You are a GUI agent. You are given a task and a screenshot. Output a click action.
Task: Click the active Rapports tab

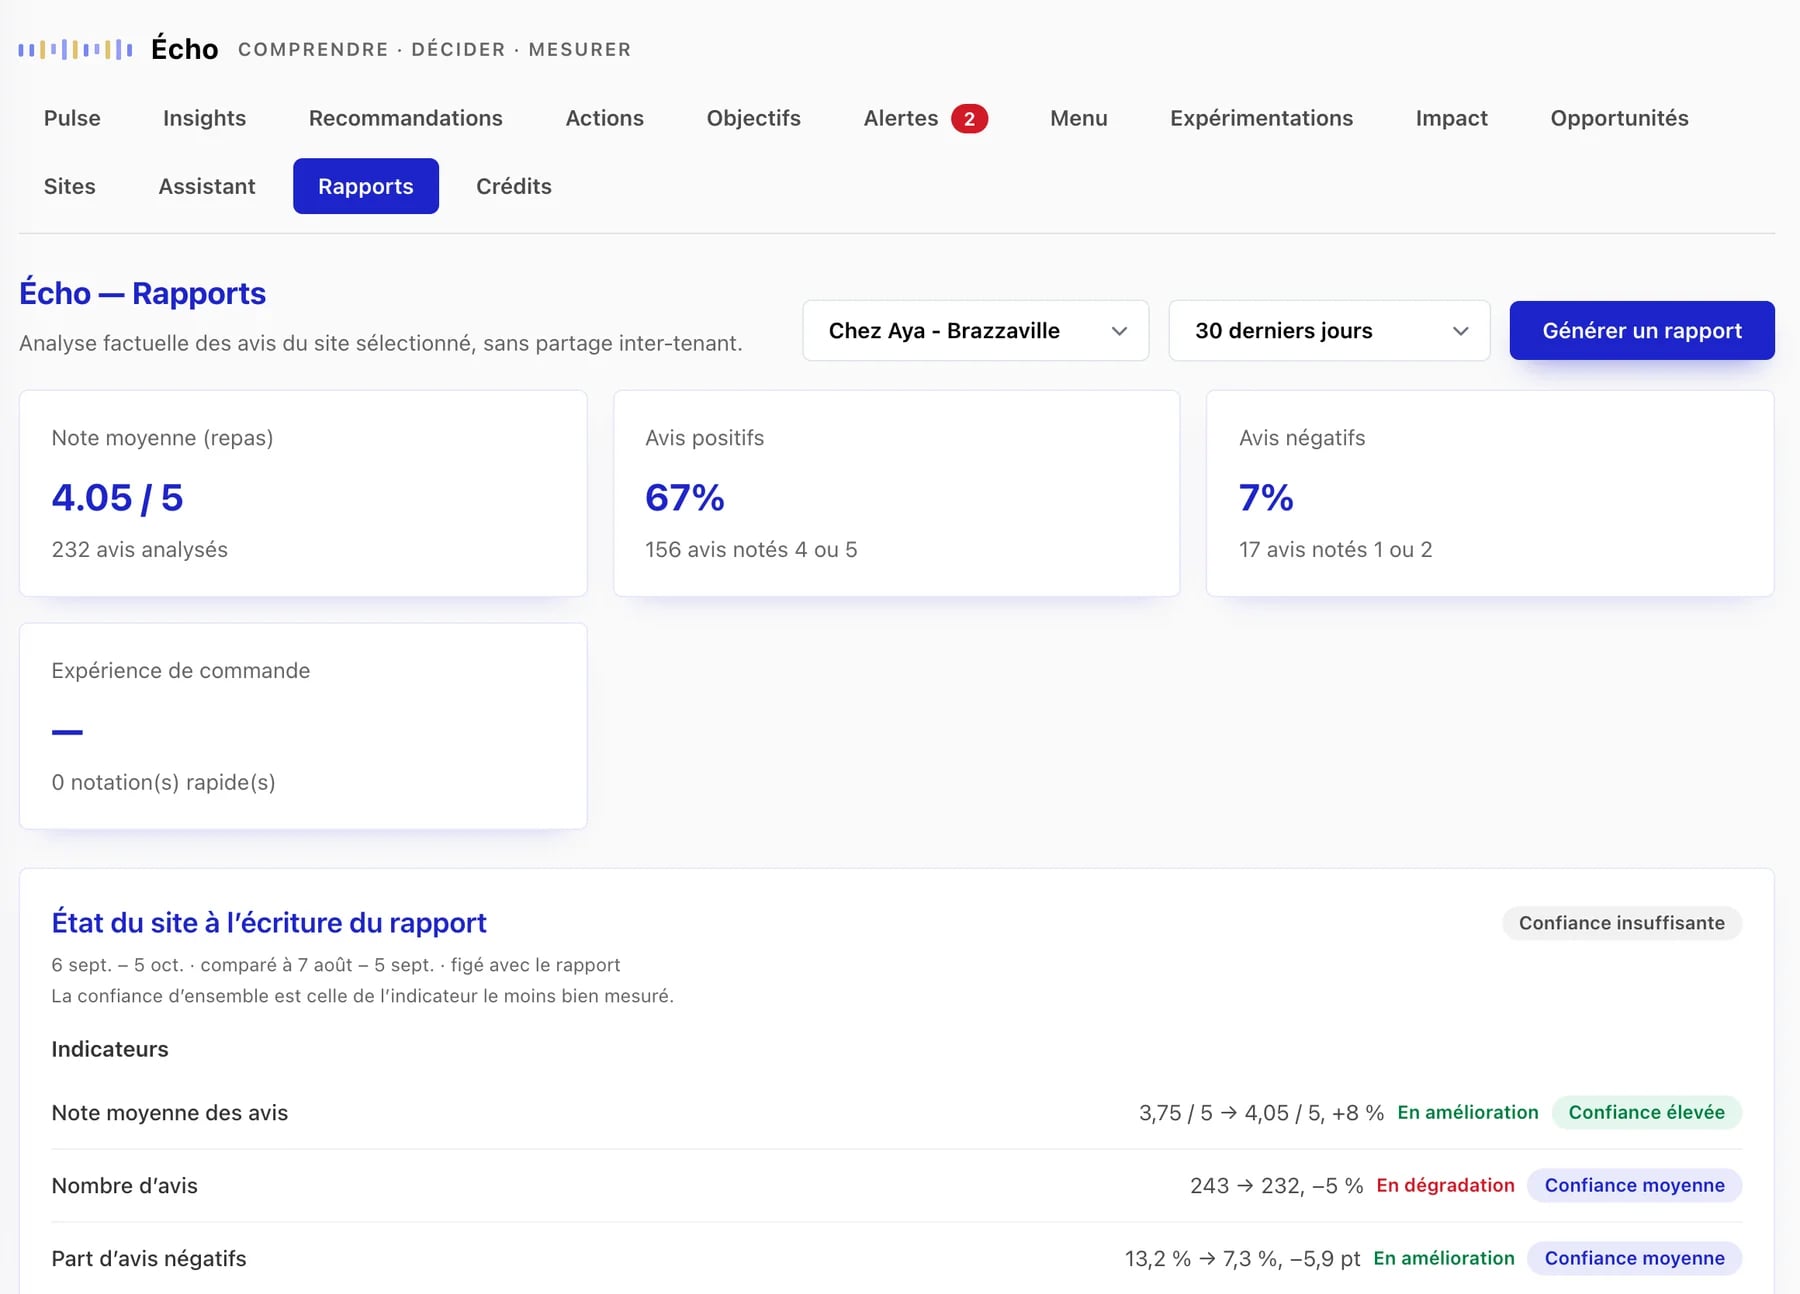pos(366,186)
